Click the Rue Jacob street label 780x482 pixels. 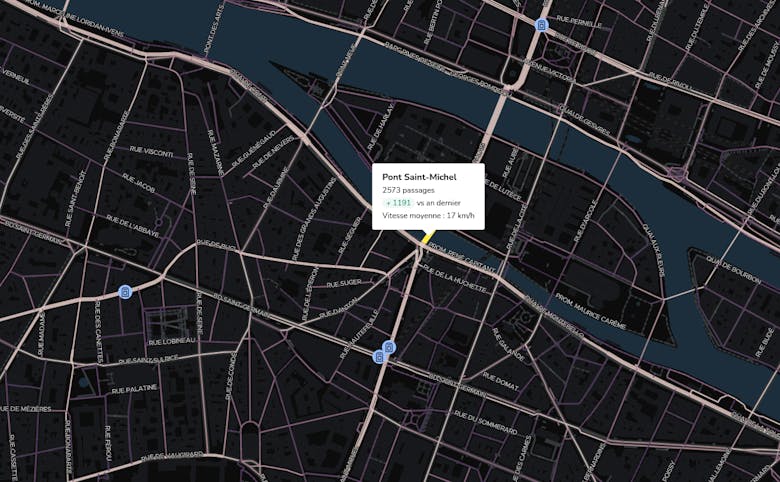coord(138,183)
